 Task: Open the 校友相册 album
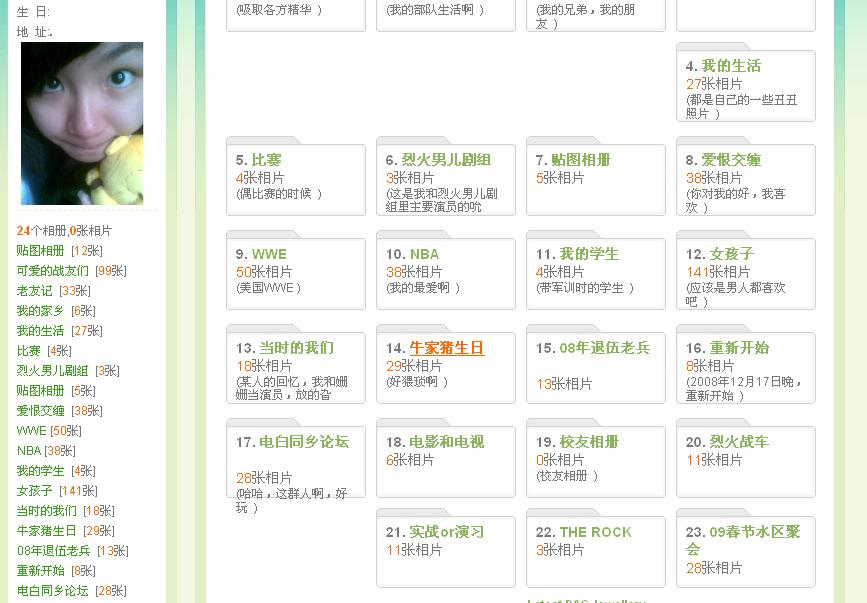[589, 442]
